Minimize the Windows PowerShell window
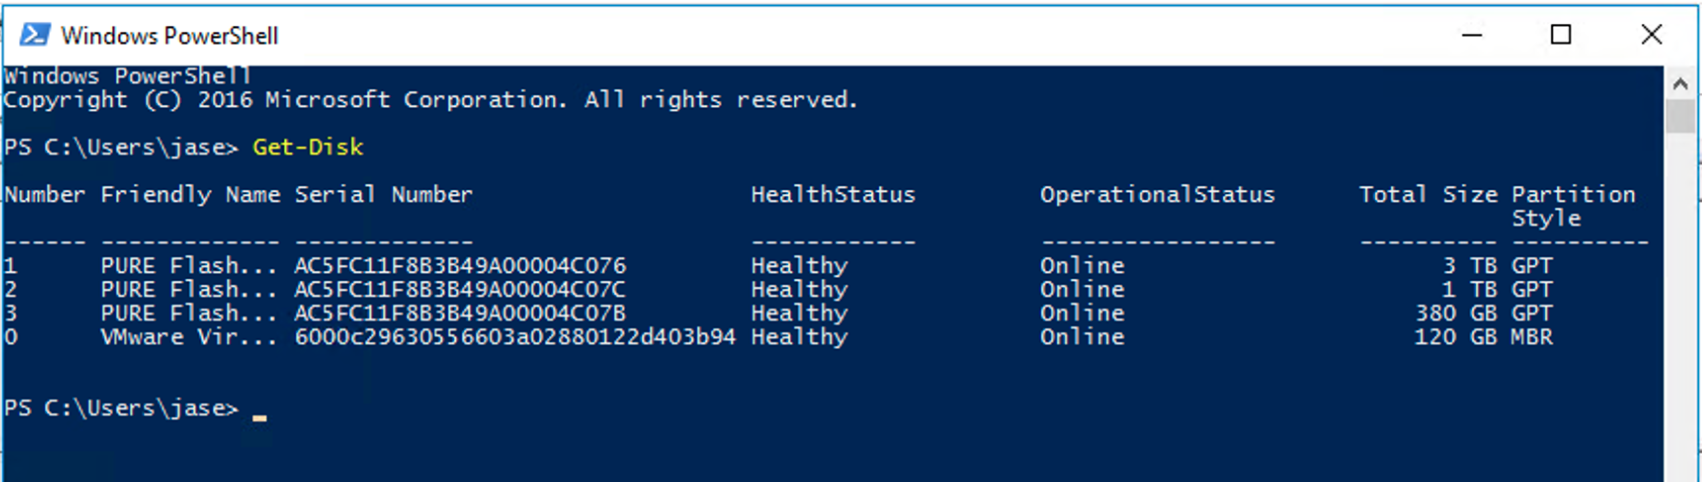 click(x=1471, y=35)
